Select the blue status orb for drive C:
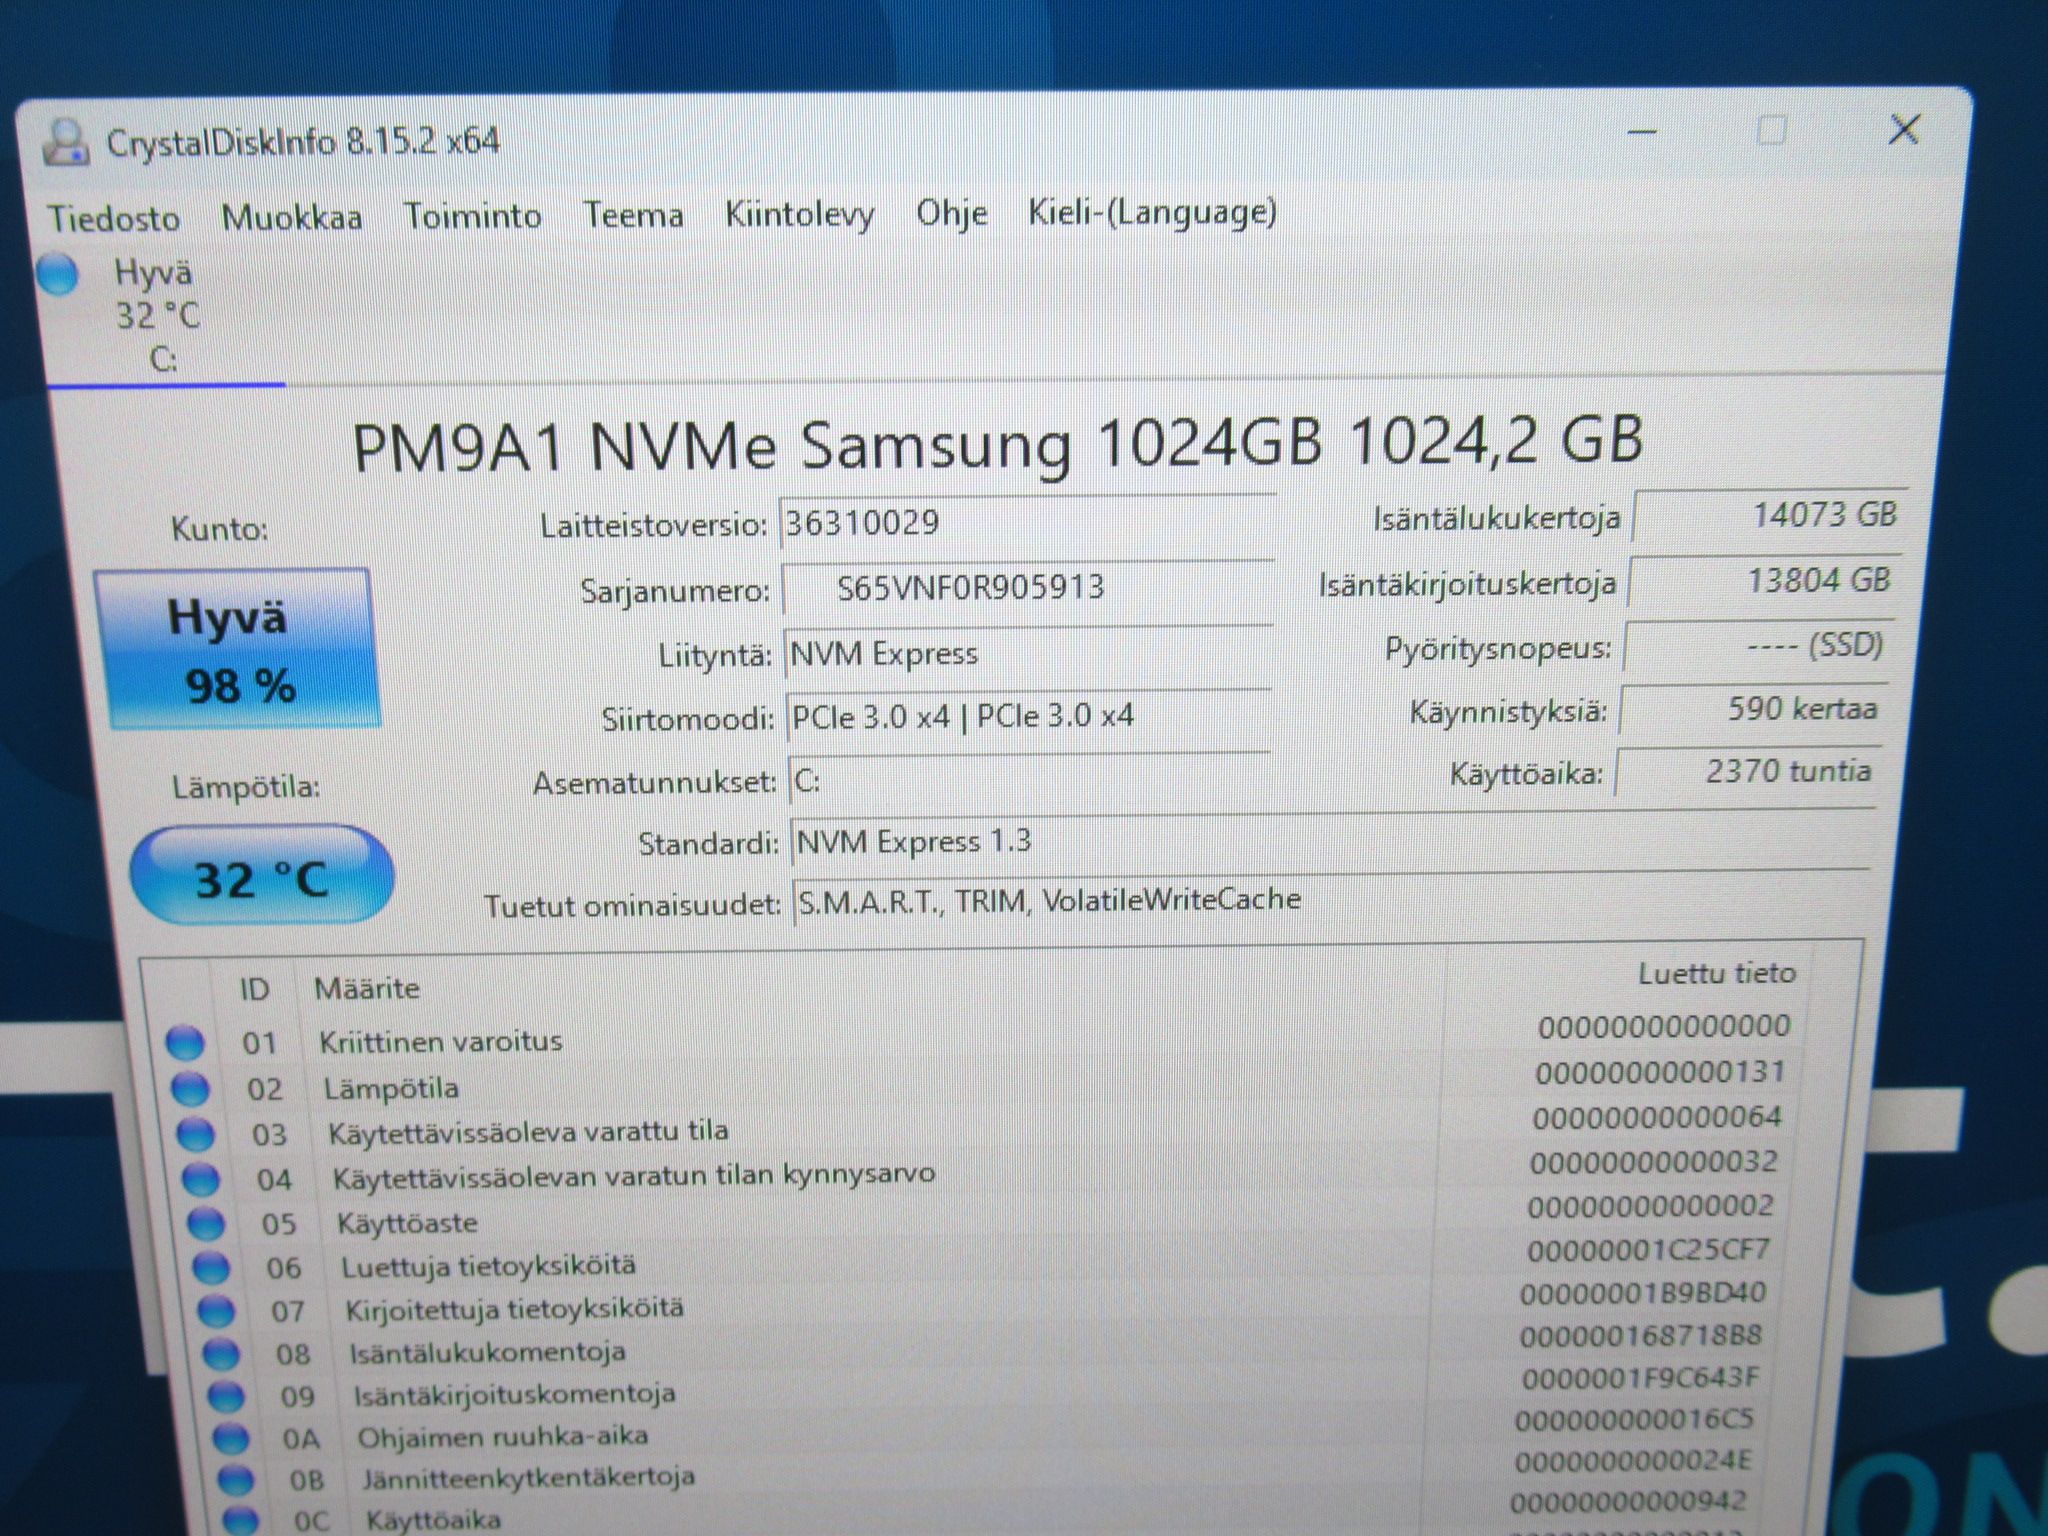Screen dimensions: 2048x1536 [x=57, y=274]
